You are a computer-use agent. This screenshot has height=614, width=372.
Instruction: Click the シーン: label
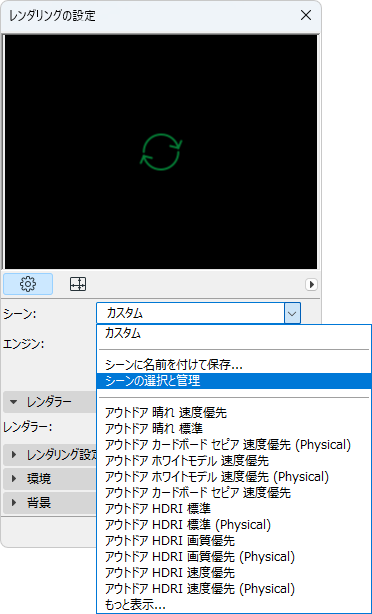[20, 314]
